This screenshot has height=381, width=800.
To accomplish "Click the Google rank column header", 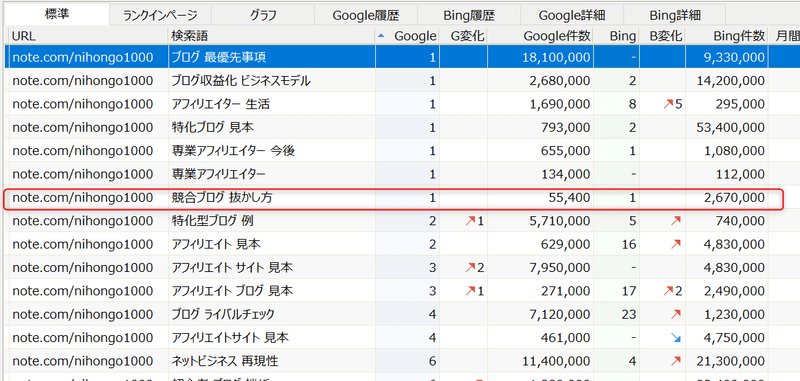I will pos(408,36).
